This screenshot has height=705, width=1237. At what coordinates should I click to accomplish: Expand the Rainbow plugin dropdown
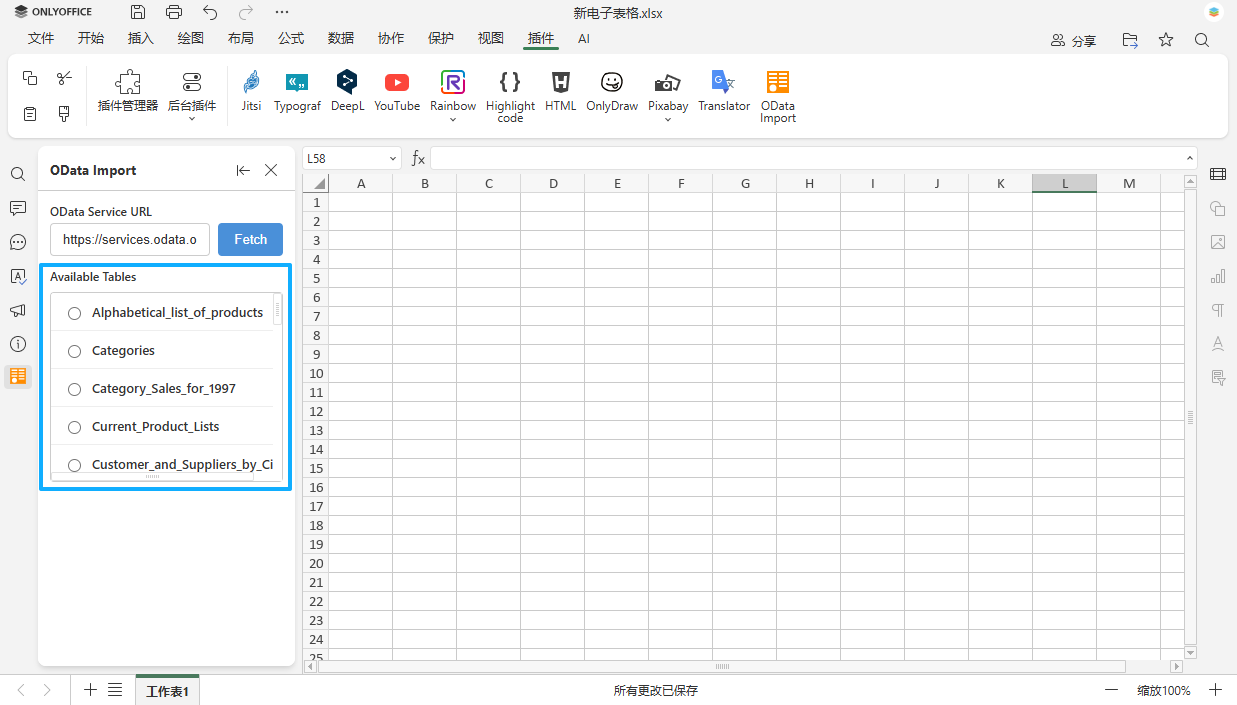pyautogui.click(x=452, y=117)
